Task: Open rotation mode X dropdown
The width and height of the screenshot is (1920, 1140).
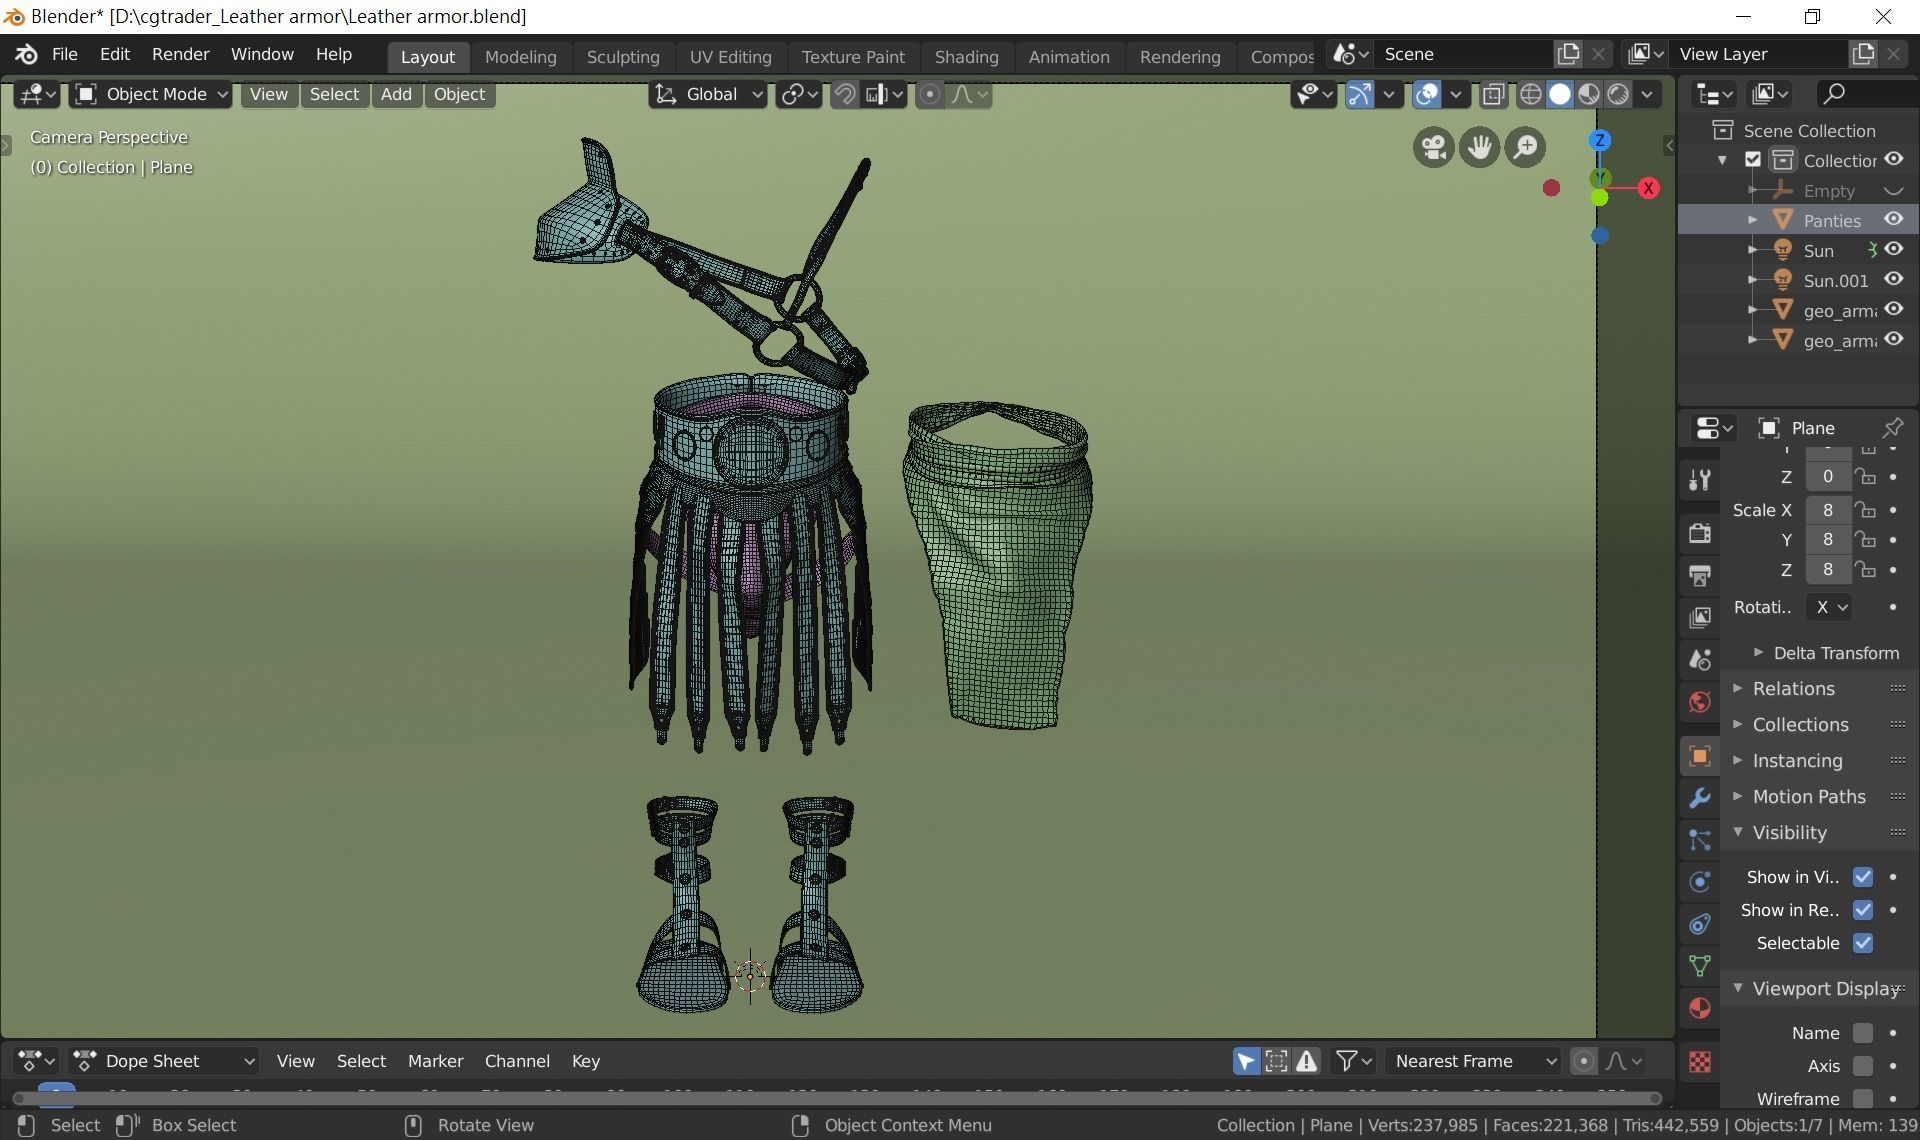Action: [1829, 607]
